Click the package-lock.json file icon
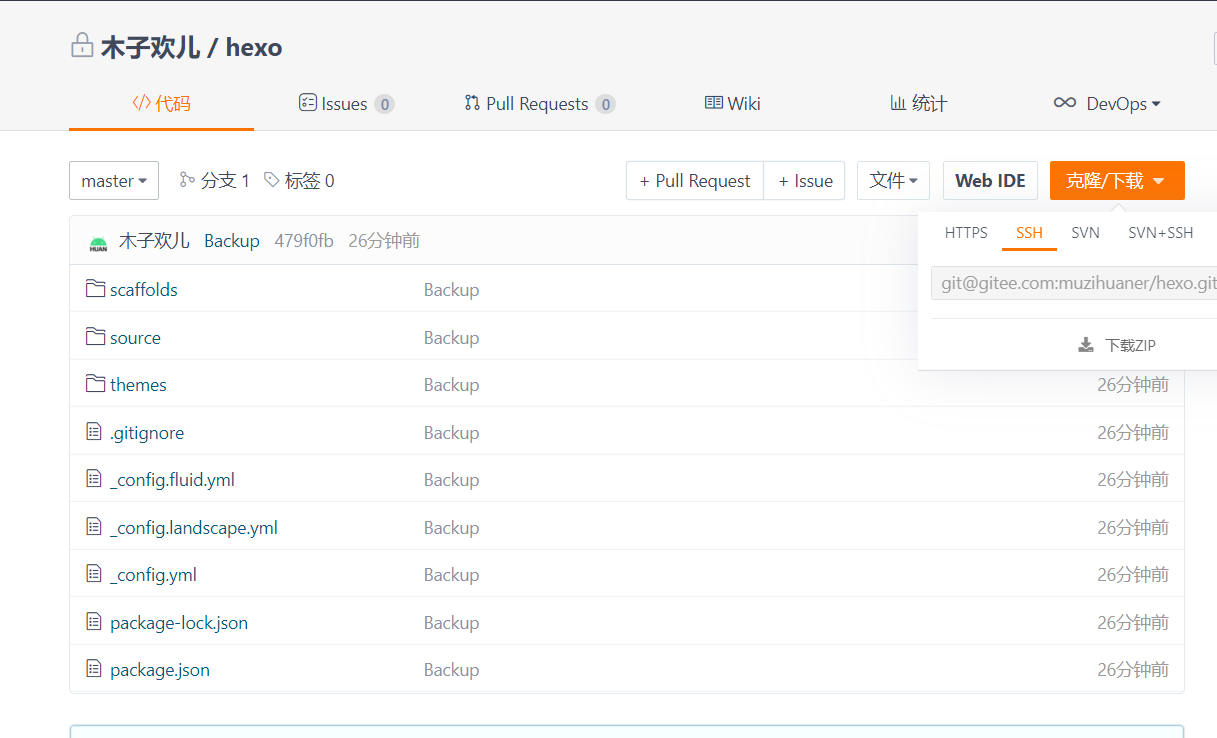The image size is (1217, 738). [94, 622]
